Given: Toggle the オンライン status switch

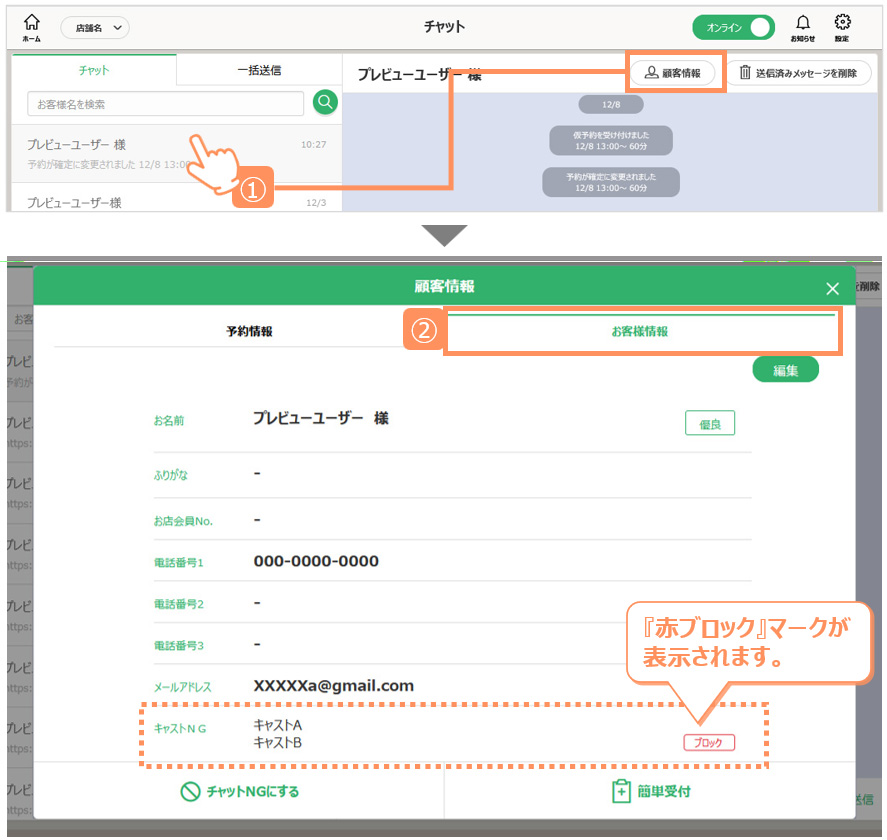Looking at the screenshot, I should [733, 27].
